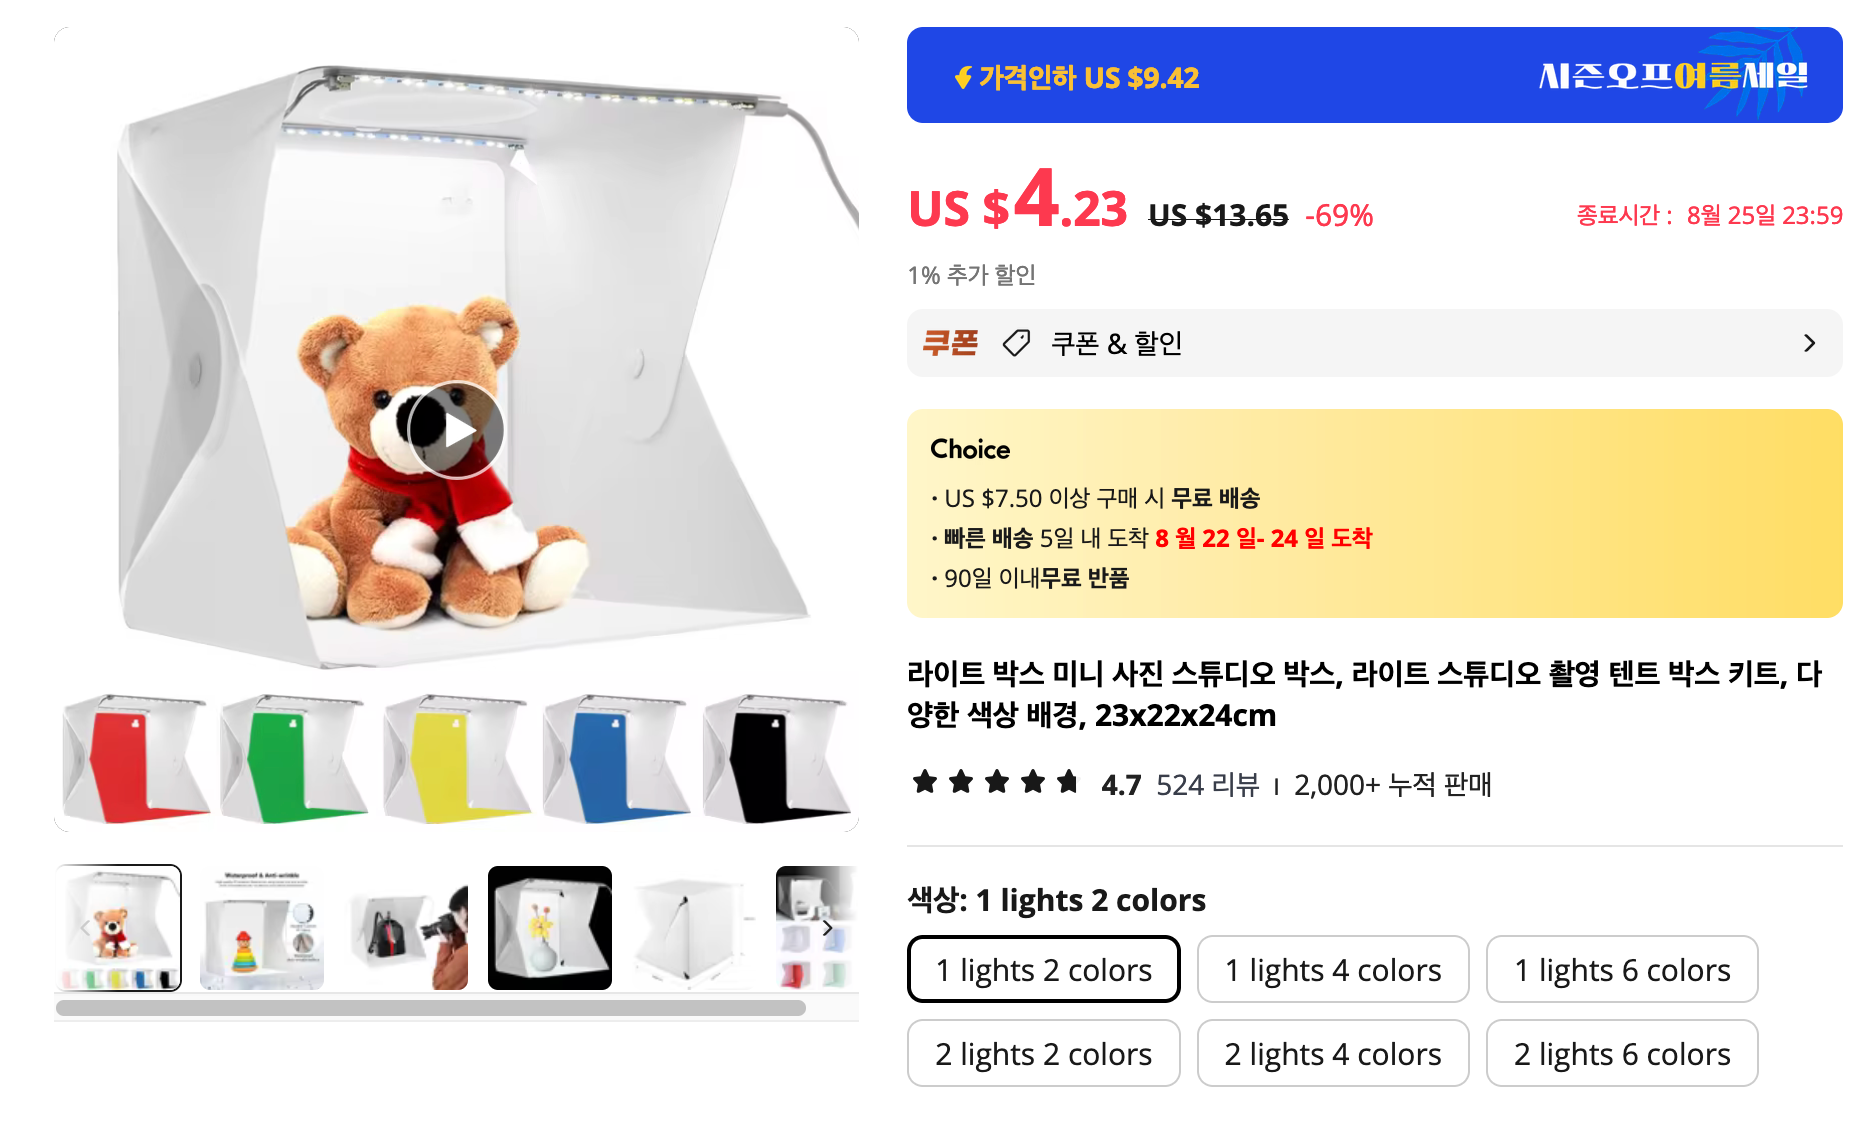Choose 2 lights 4 colors variant
The height and width of the screenshot is (1124, 1872).
(x=1333, y=1053)
